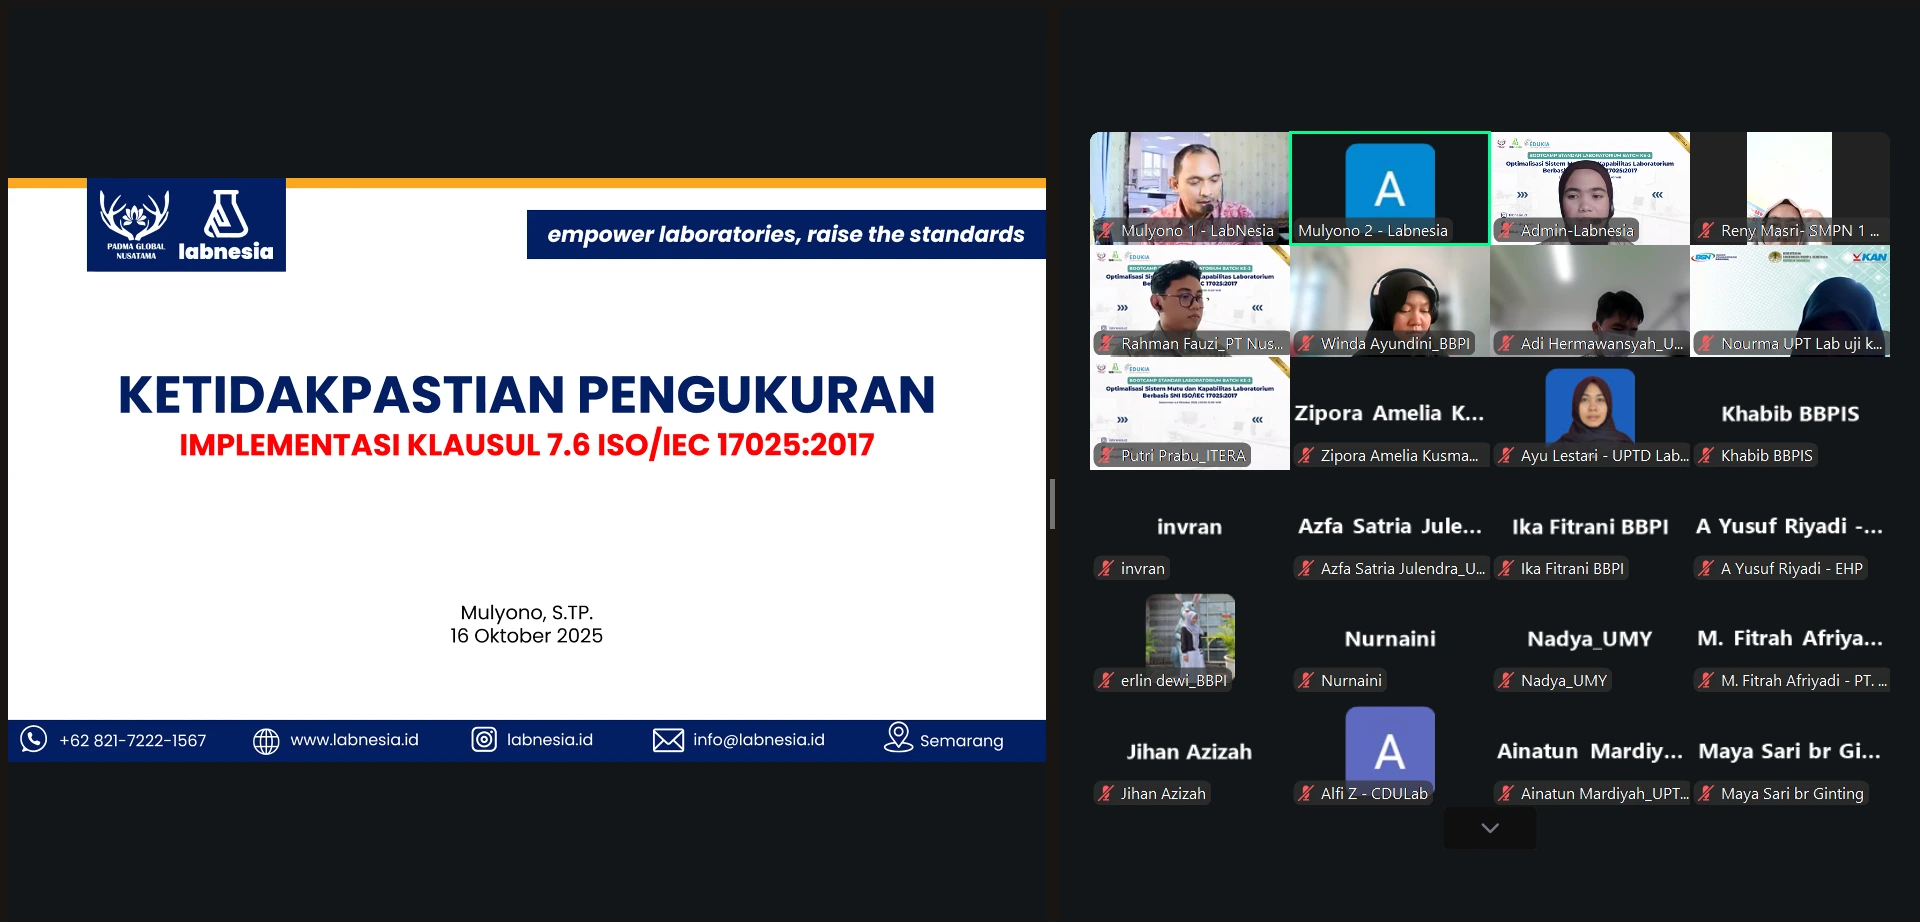This screenshot has width=1920, height=922.
Task: Toggle the mute icon next to Khabib BBPIS
Action: point(1706,455)
